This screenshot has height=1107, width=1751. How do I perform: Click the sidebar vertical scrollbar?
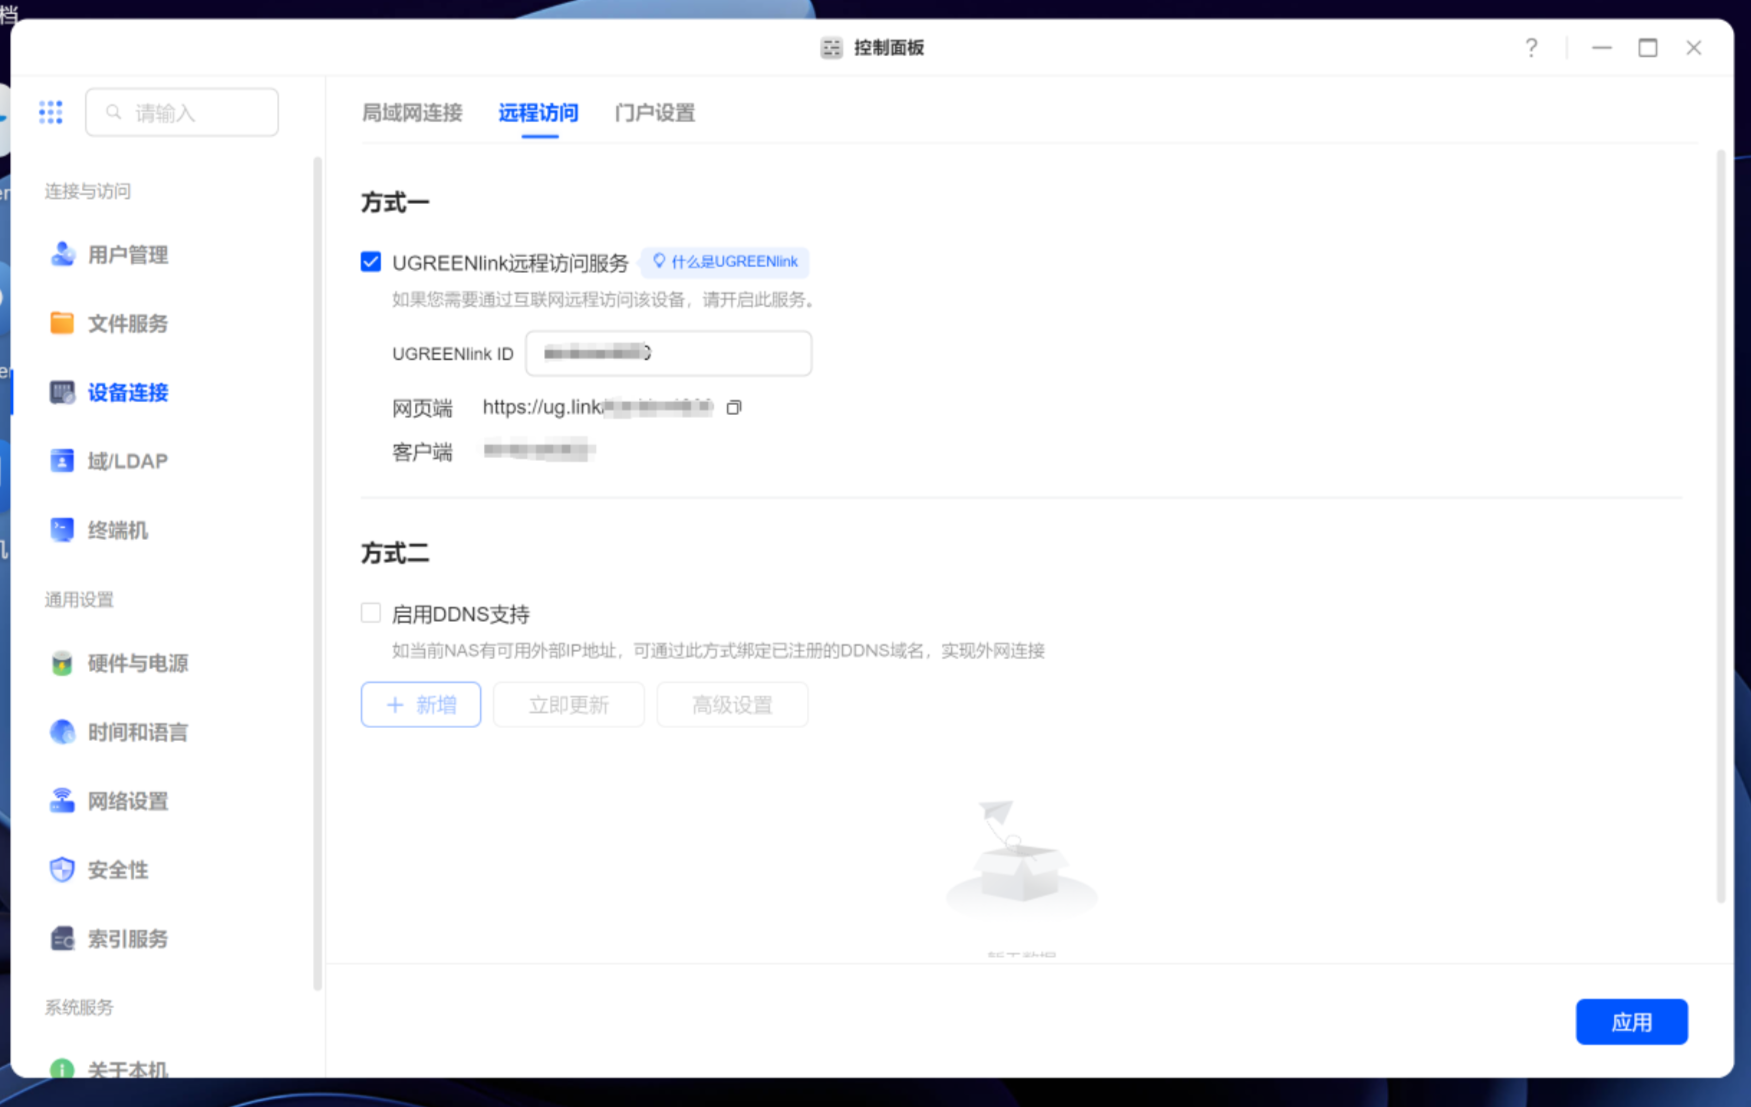318,573
